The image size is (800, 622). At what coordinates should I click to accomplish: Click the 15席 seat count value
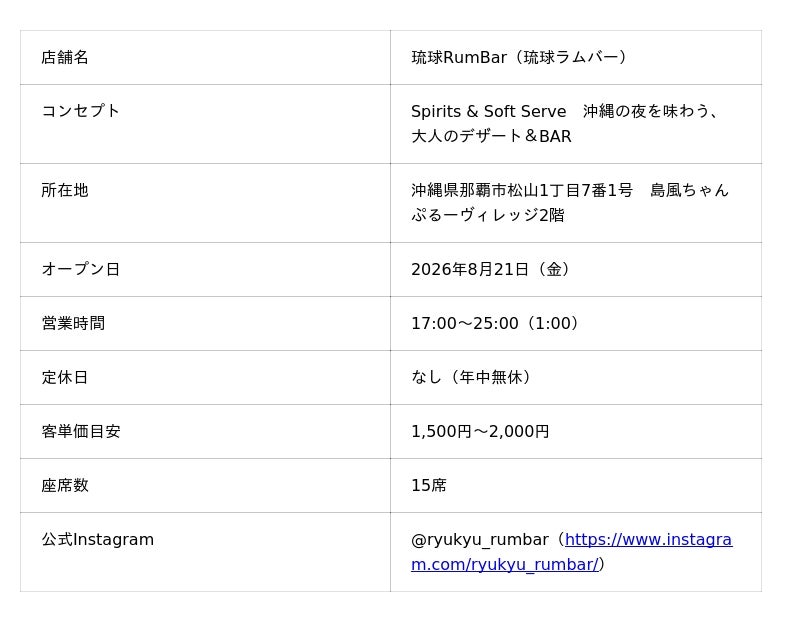click(429, 485)
